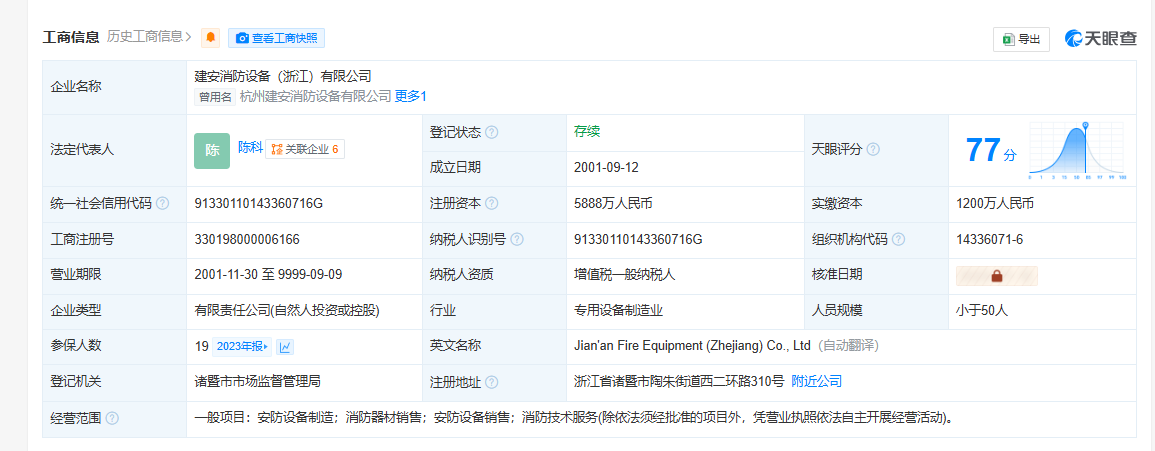Screen dimensions: 1155x451
Task: Click help icon beside 组织机构代码
Action: (899, 239)
